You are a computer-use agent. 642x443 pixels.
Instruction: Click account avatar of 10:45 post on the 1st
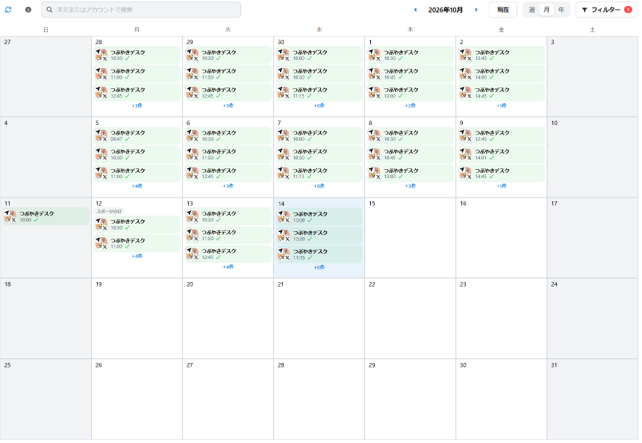[x=374, y=74]
